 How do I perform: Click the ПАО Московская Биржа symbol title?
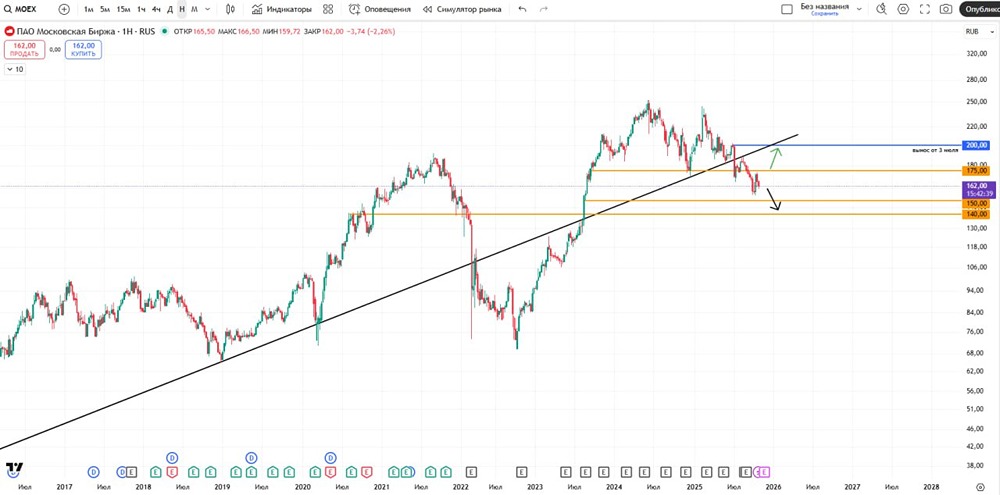tap(84, 31)
